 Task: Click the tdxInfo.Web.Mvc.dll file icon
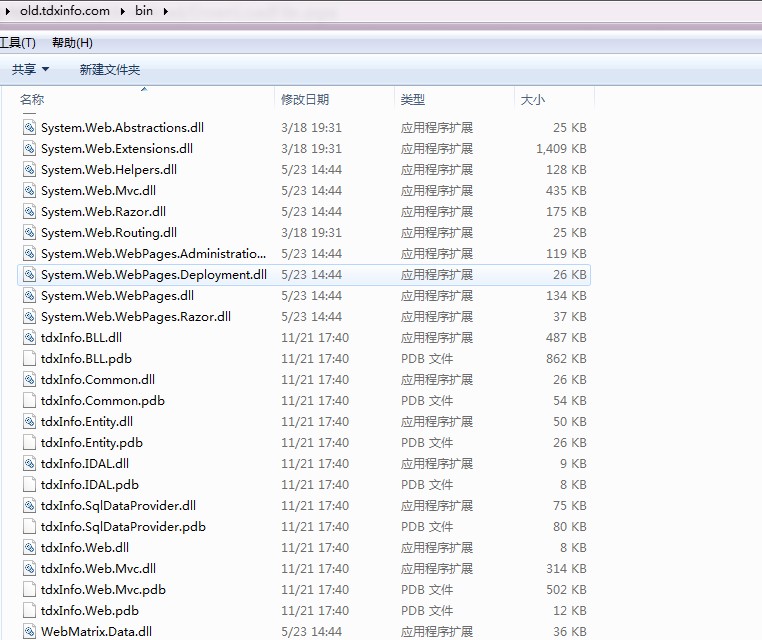tap(30, 568)
